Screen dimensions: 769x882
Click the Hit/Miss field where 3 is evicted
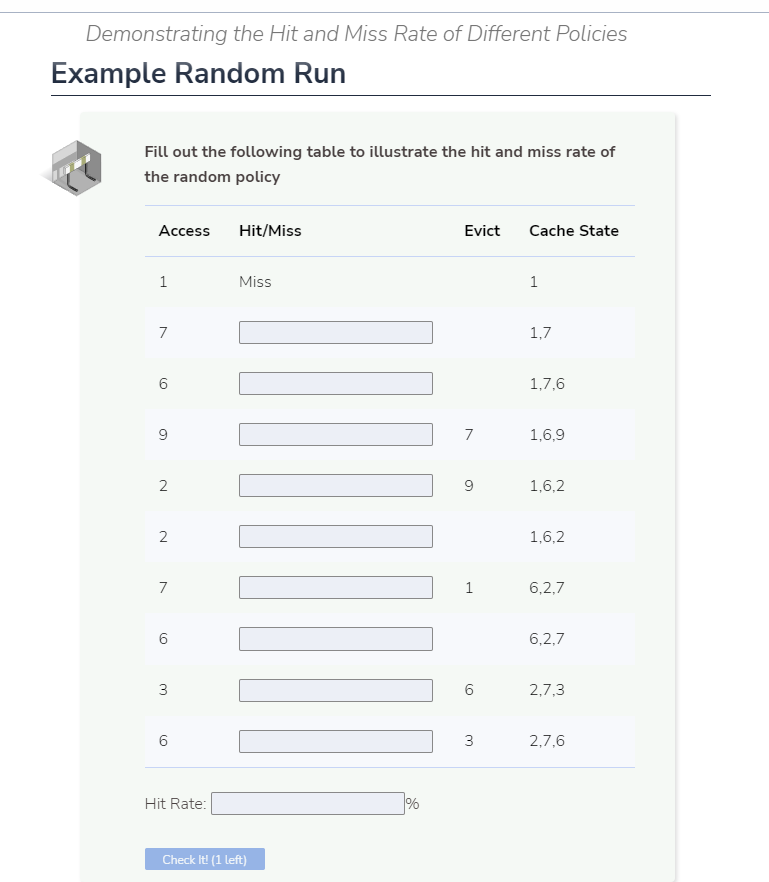pos(335,740)
